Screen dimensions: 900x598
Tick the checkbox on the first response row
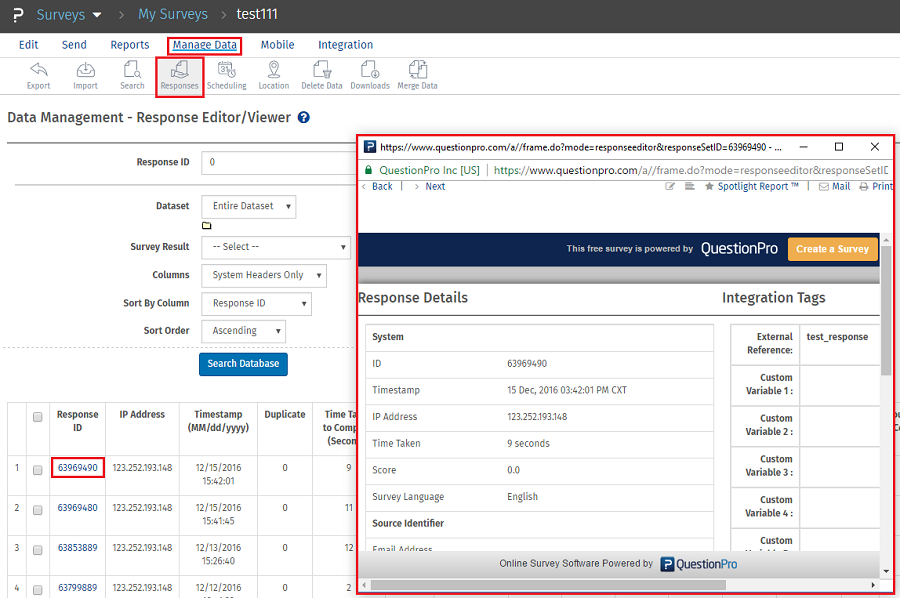pyautogui.click(x=37, y=466)
